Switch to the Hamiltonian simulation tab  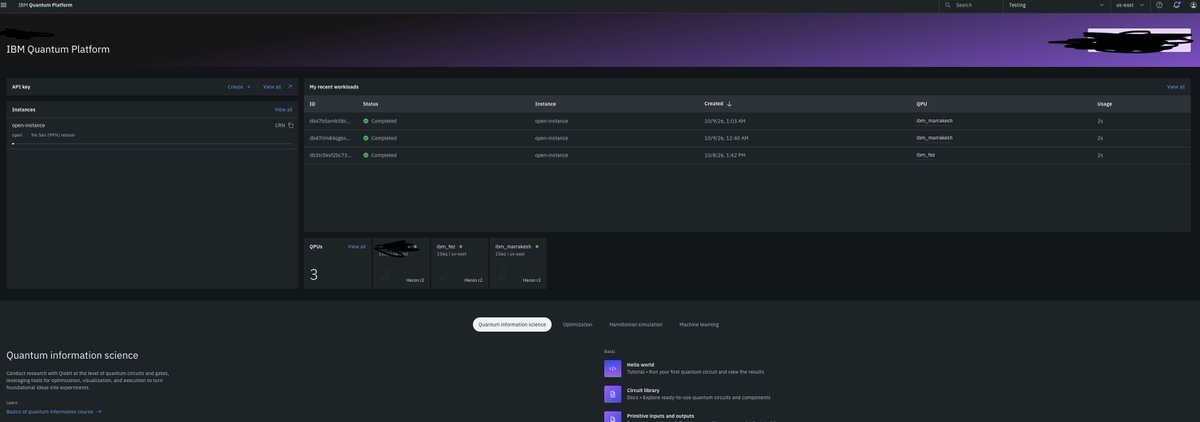pyautogui.click(x=636, y=324)
